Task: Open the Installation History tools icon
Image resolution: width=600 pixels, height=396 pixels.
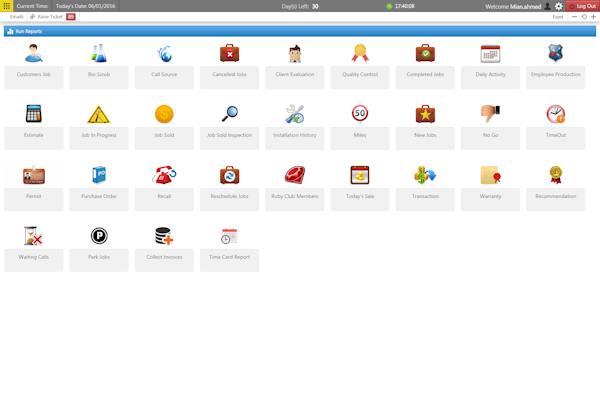Action: point(295,114)
